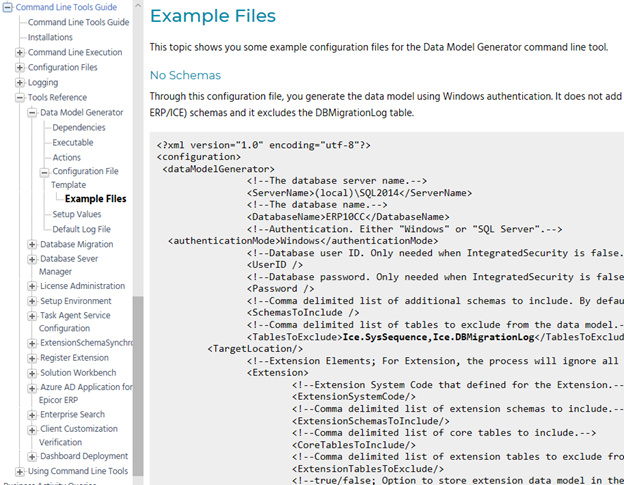This screenshot has width=624, height=485.
Task: Click the authenticationMode Windows line
Action: pyautogui.click(x=303, y=241)
